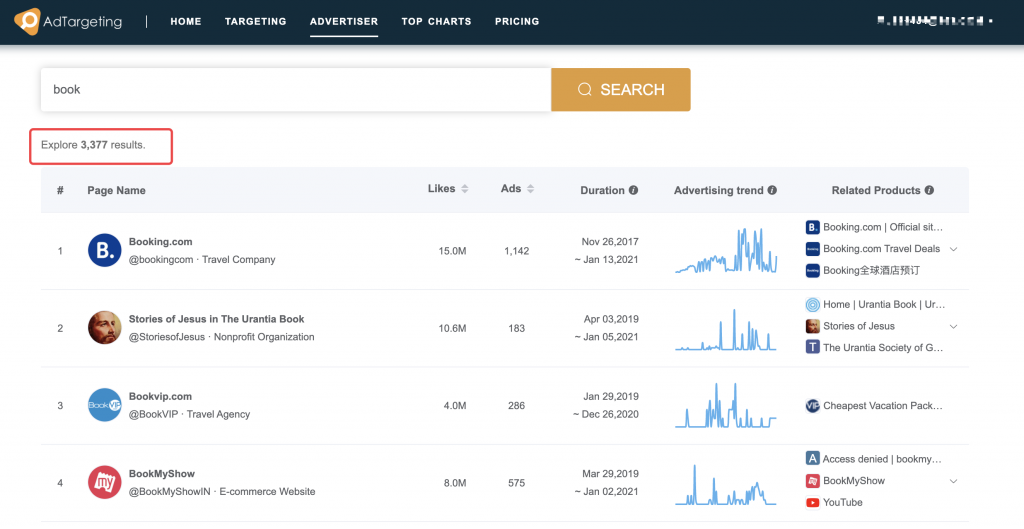Screen dimensions: 1024x529
Task: Open 'The Urantia Society of G…' product
Action: 883,347
